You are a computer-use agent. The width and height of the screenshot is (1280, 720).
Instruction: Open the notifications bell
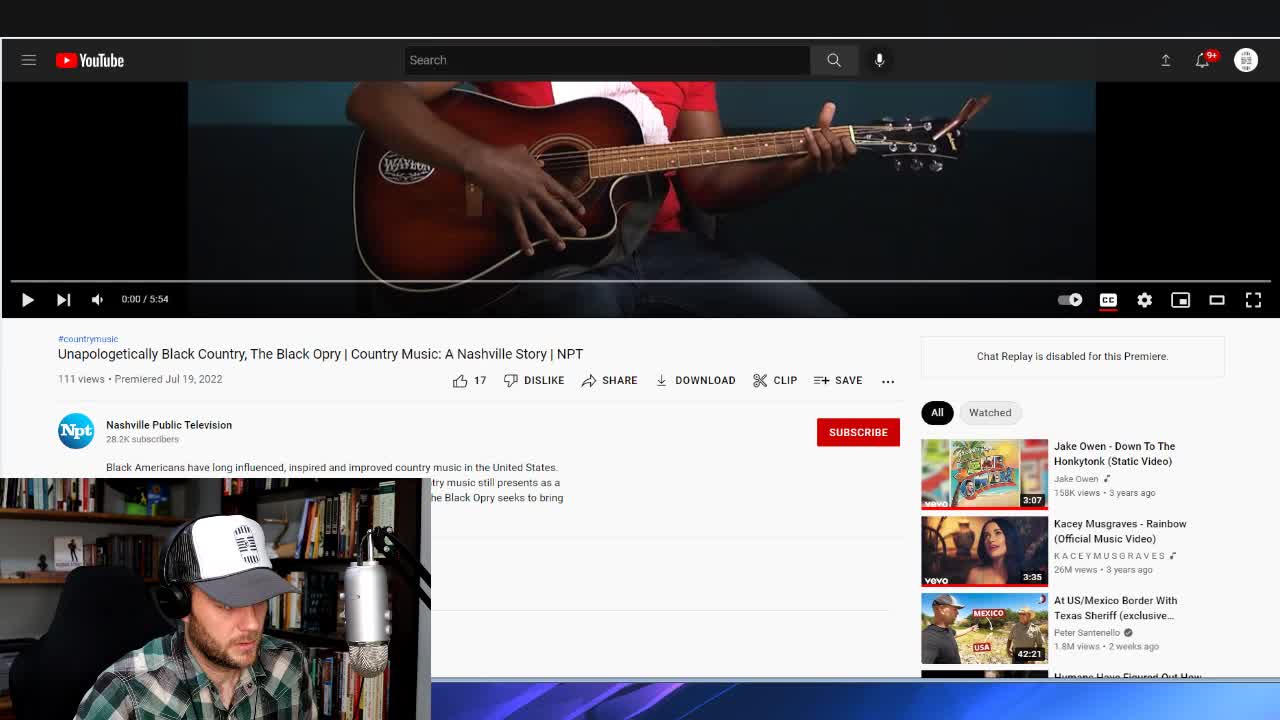(x=1204, y=60)
